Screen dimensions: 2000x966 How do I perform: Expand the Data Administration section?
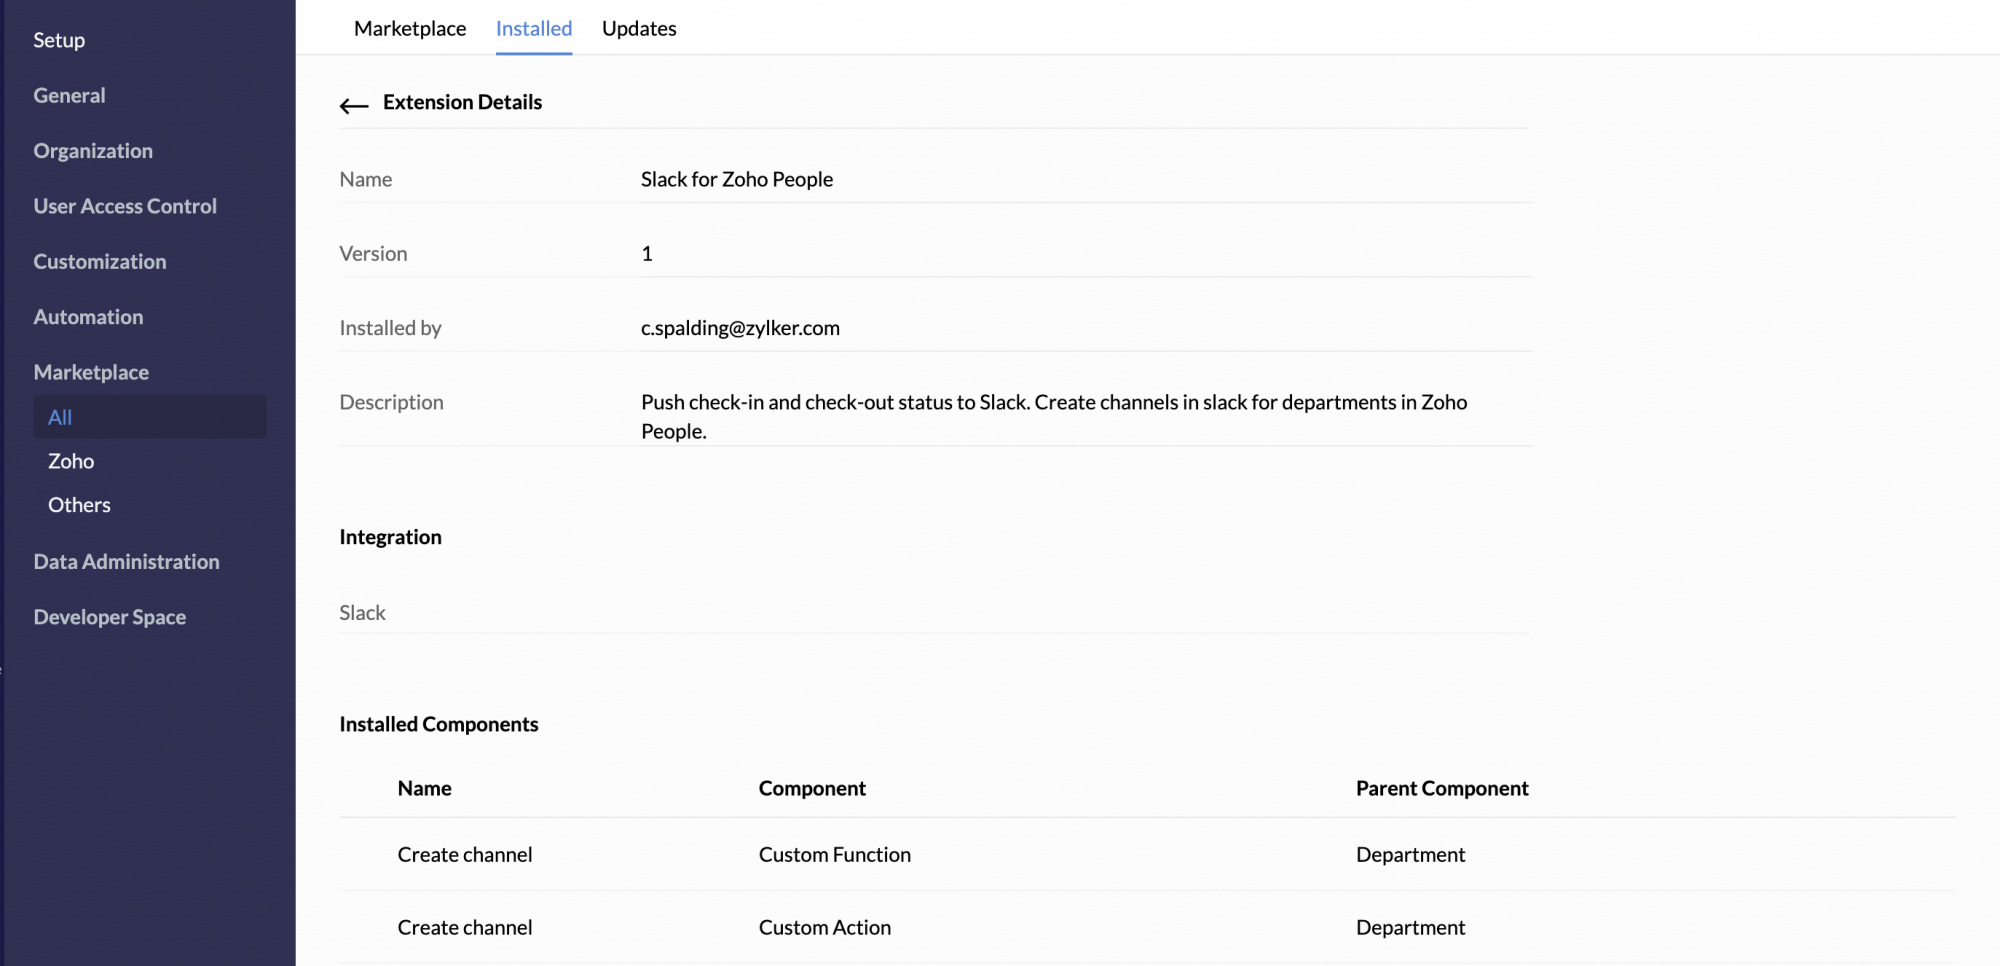126,562
